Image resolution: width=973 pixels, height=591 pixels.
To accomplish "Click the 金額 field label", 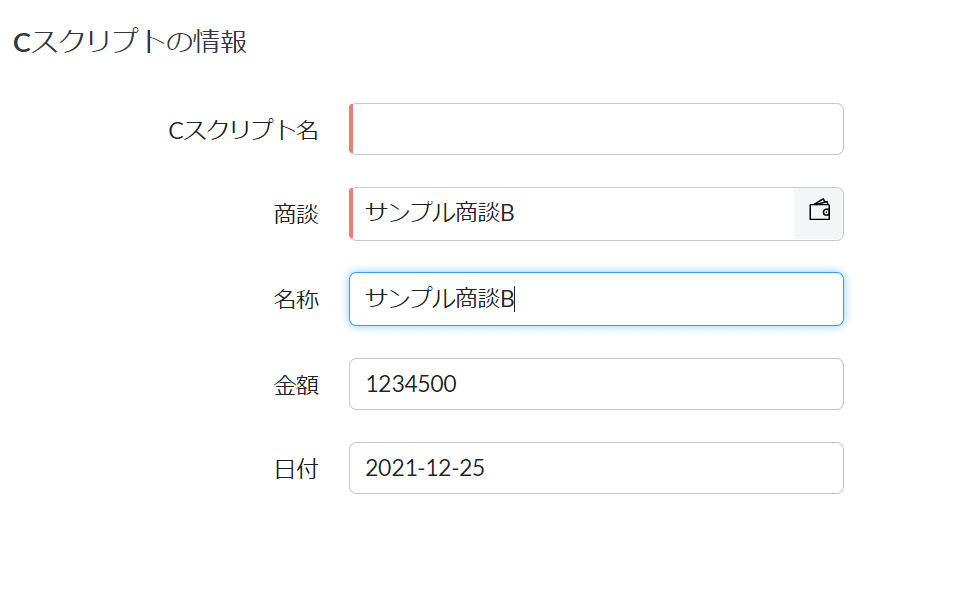I will tap(296, 386).
